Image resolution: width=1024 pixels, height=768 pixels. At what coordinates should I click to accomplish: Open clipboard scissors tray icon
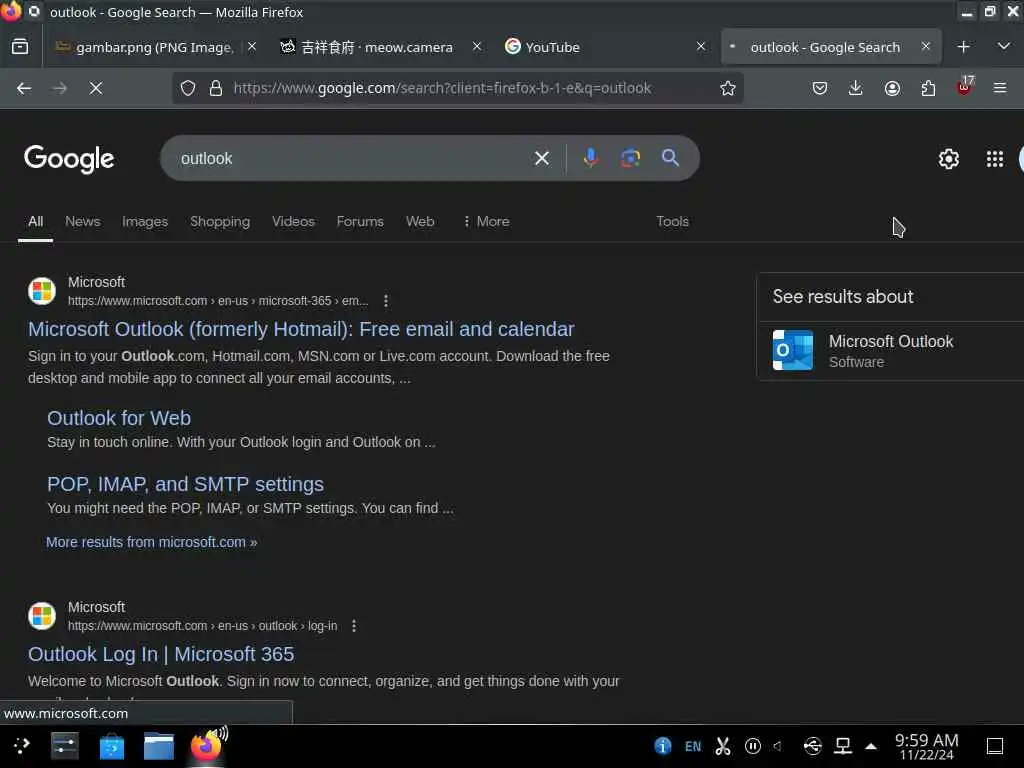[x=723, y=746]
